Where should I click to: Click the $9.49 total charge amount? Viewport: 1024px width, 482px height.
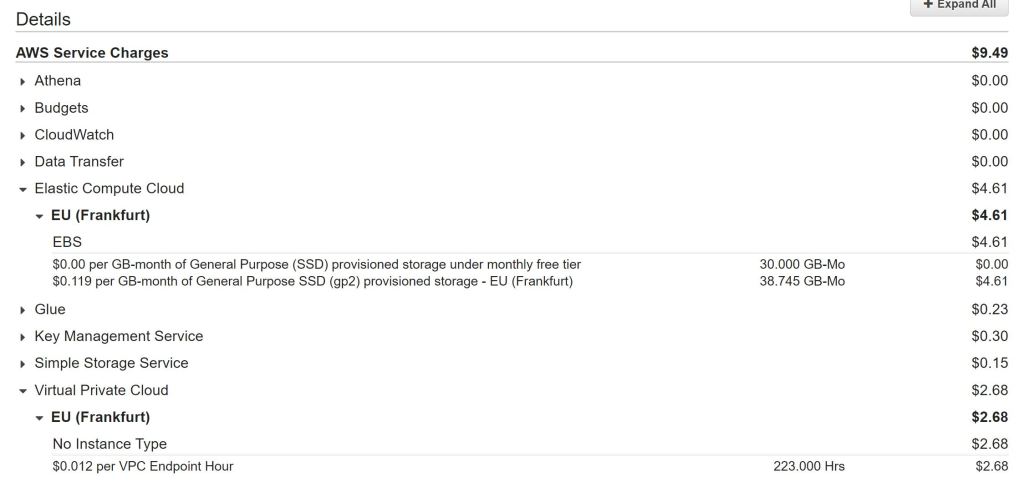coord(989,53)
